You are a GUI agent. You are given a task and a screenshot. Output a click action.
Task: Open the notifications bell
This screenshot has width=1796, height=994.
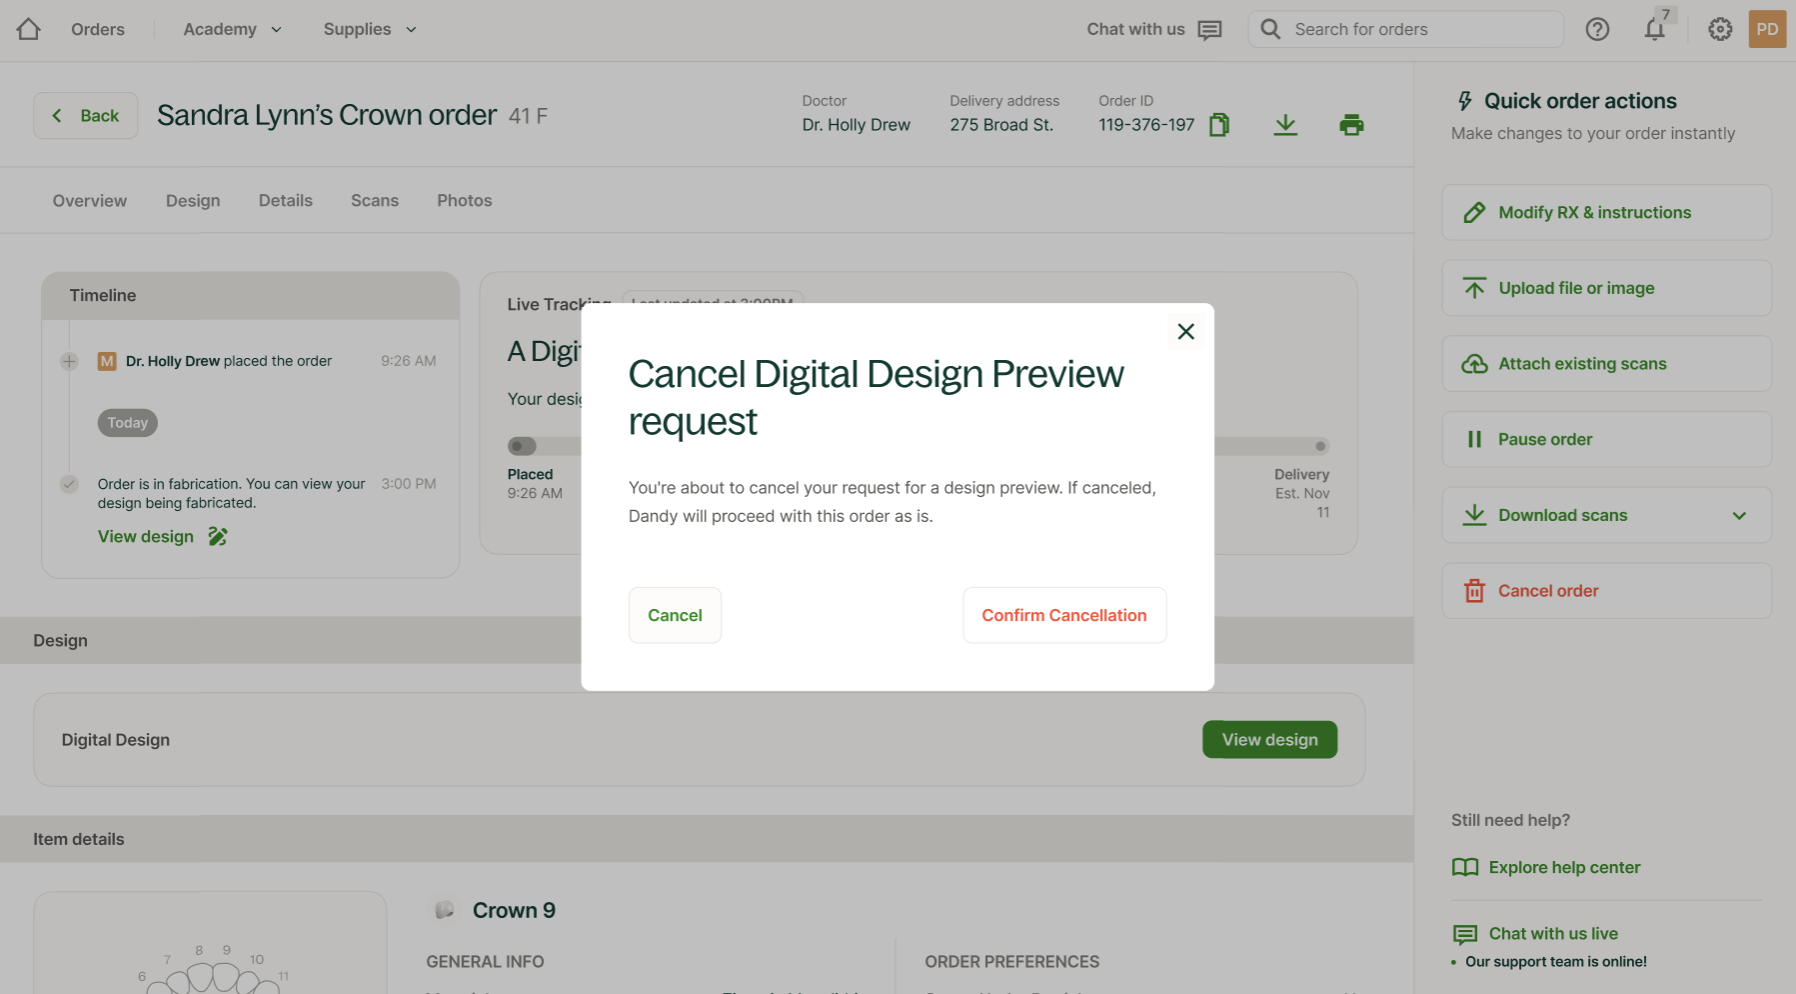pyautogui.click(x=1654, y=29)
